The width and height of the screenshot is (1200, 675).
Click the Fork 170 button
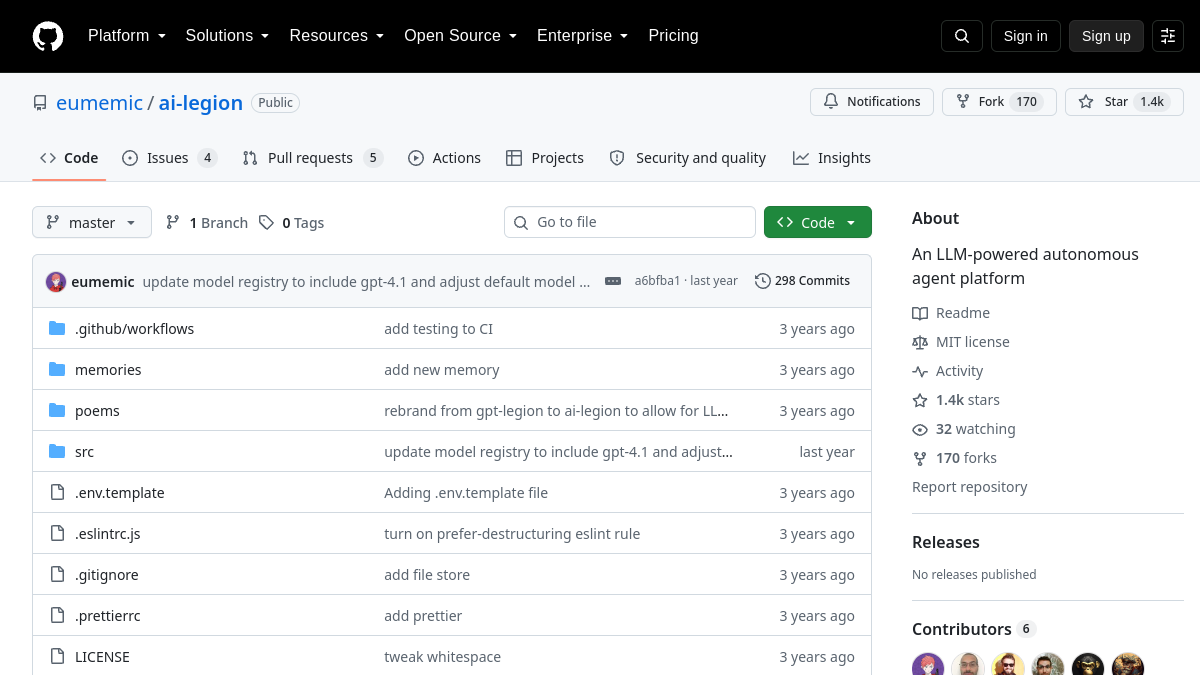[x=999, y=102]
